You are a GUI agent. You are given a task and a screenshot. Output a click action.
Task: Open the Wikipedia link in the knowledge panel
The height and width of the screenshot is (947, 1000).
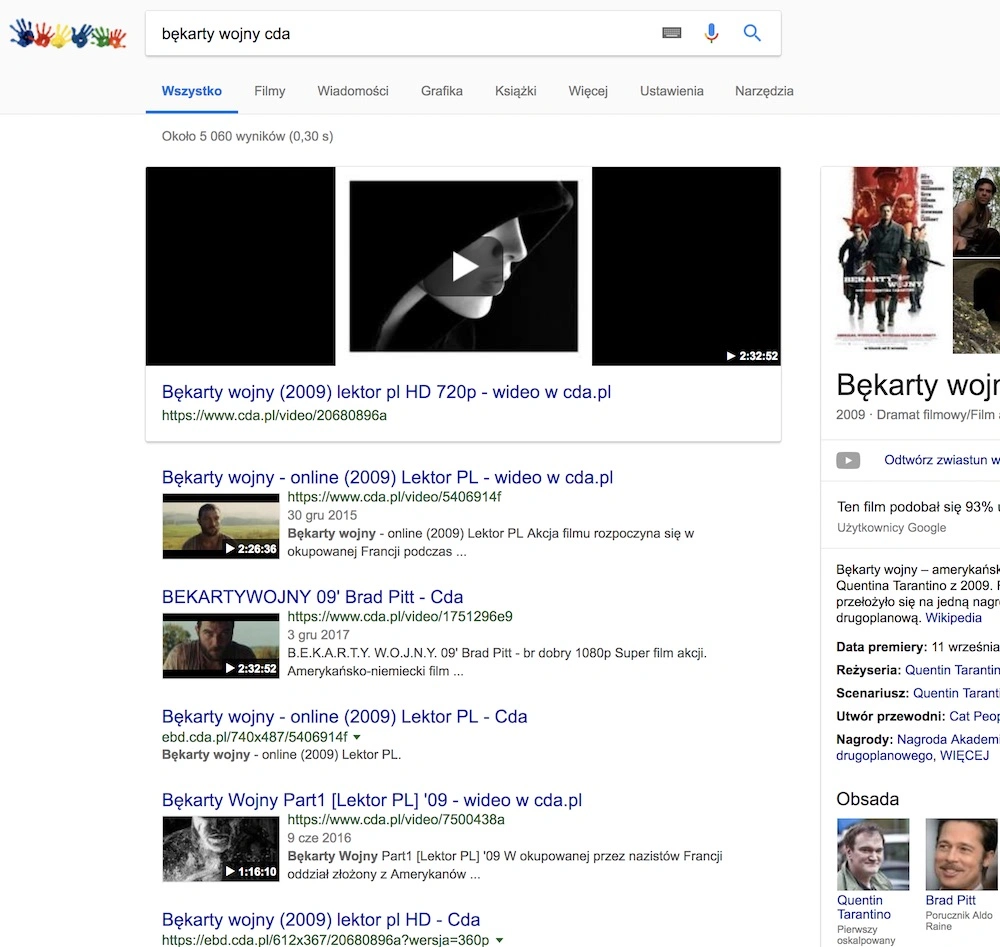coord(953,617)
